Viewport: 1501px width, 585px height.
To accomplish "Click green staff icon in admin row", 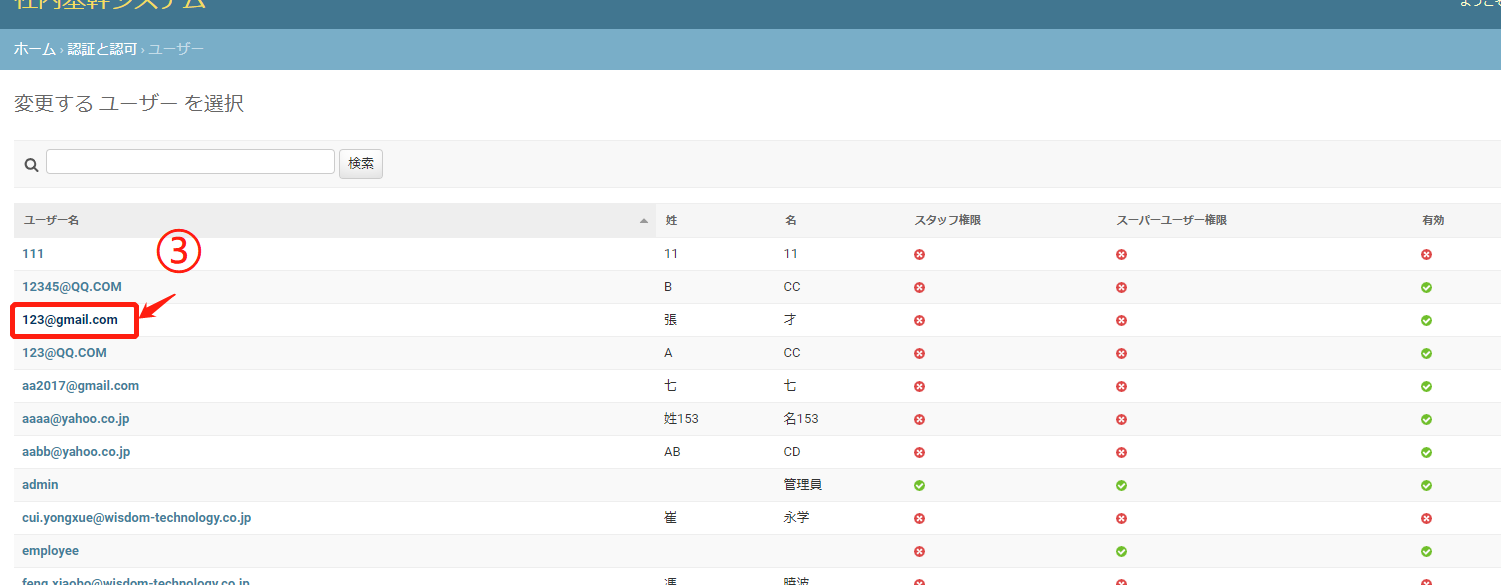I will click(x=919, y=485).
